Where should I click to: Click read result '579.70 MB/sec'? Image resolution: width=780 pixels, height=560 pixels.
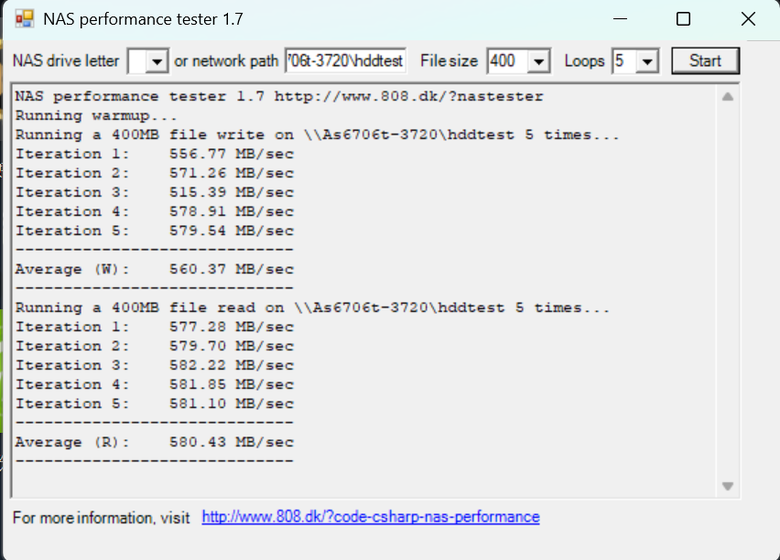(231, 346)
